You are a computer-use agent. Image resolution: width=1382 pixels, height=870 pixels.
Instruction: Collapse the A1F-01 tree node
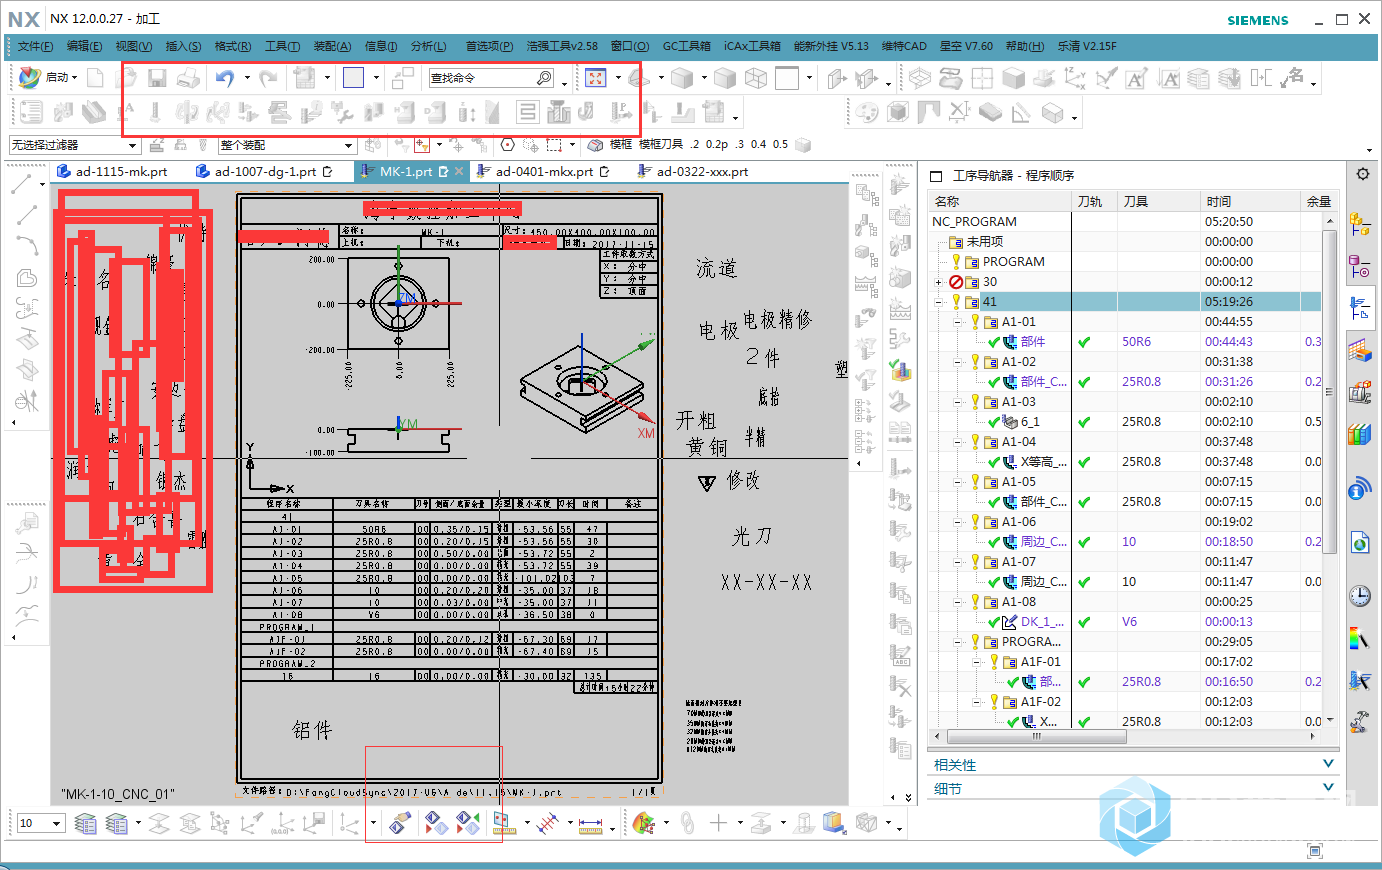(x=976, y=662)
